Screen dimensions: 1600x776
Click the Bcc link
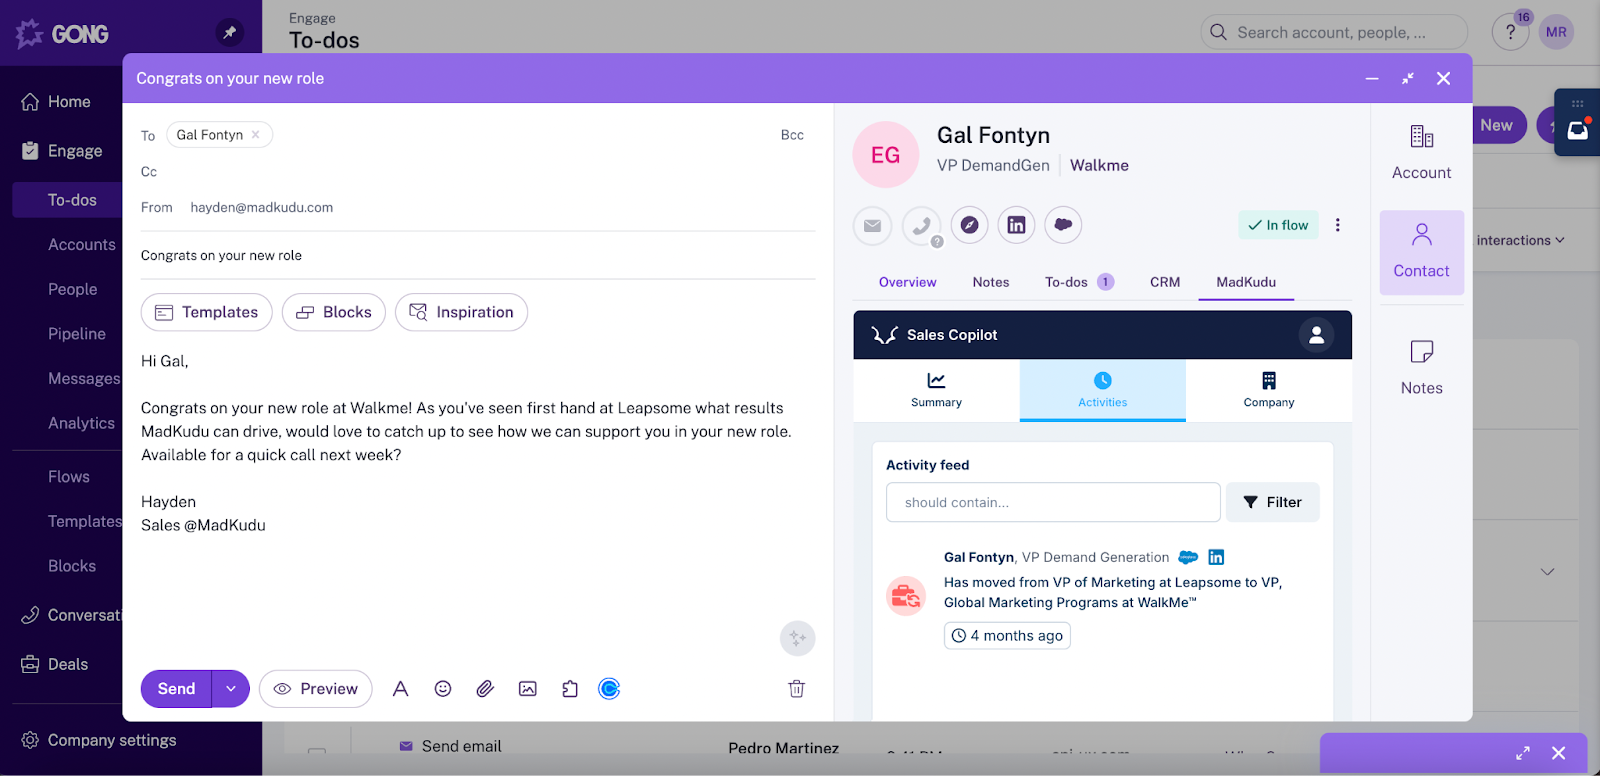792,135
